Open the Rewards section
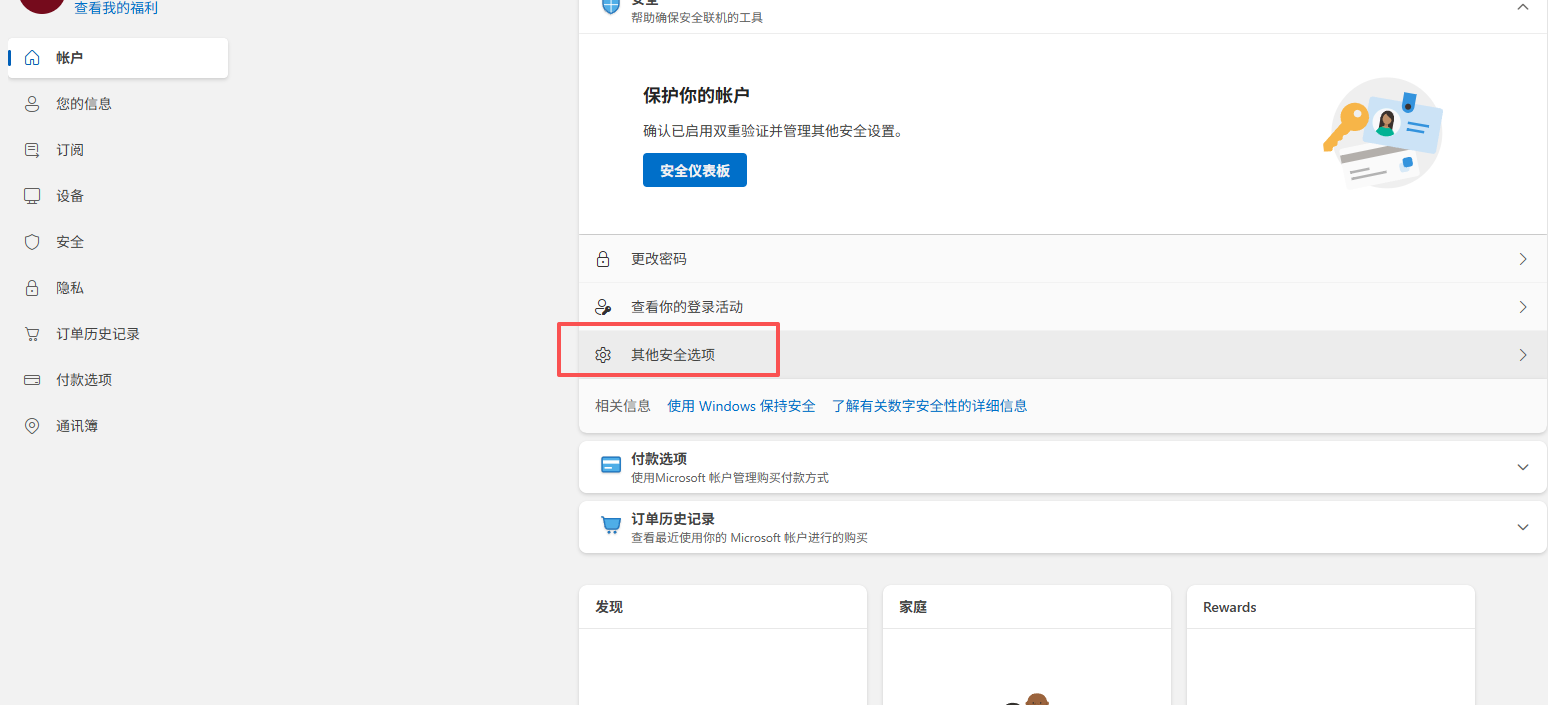The image size is (1548, 705). tap(1229, 607)
